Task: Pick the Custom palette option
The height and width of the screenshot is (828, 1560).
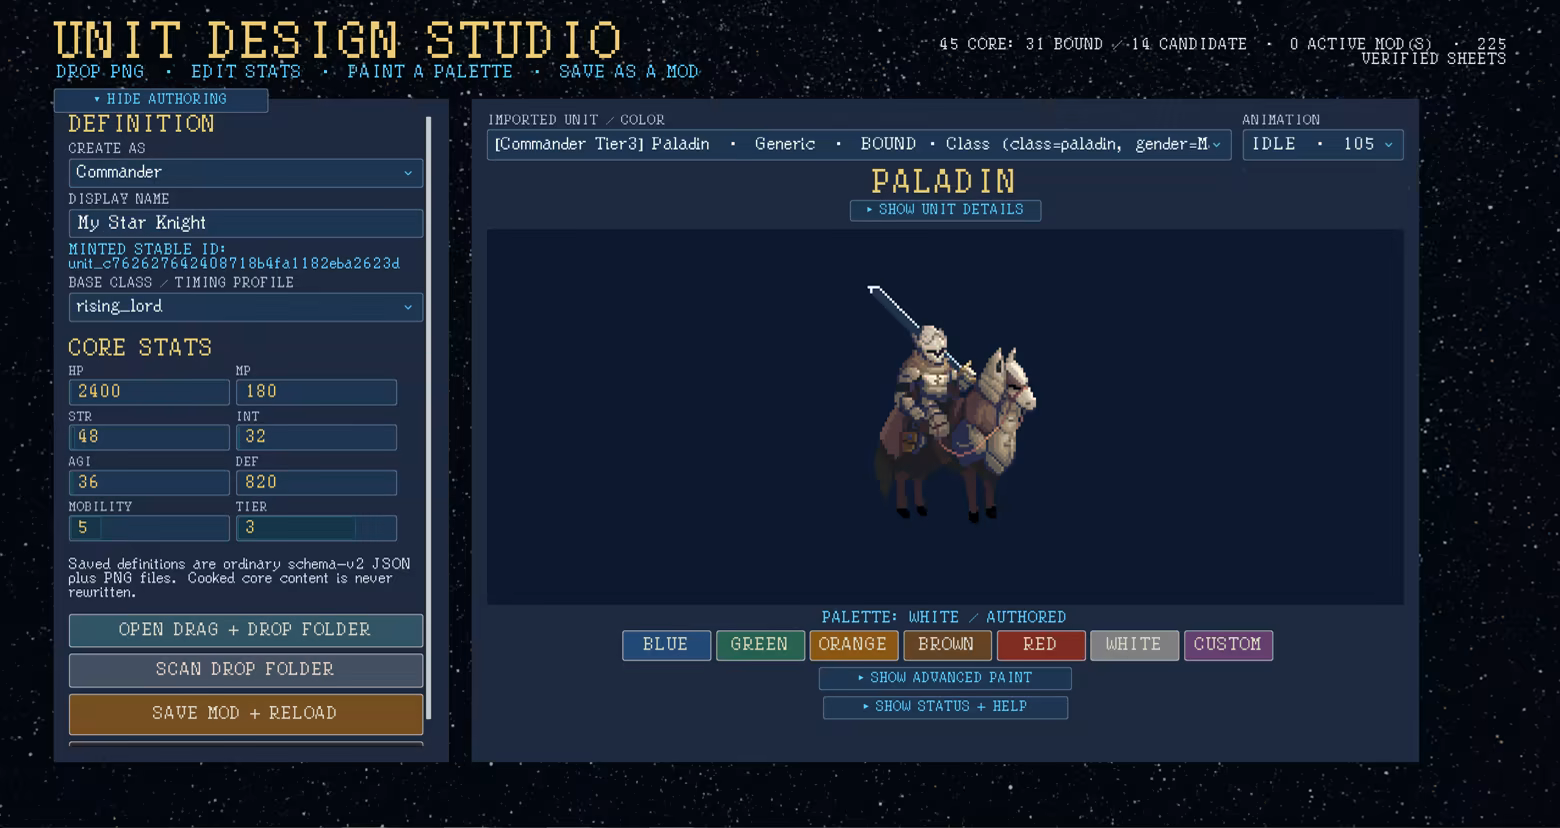Action: click(x=1228, y=645)
